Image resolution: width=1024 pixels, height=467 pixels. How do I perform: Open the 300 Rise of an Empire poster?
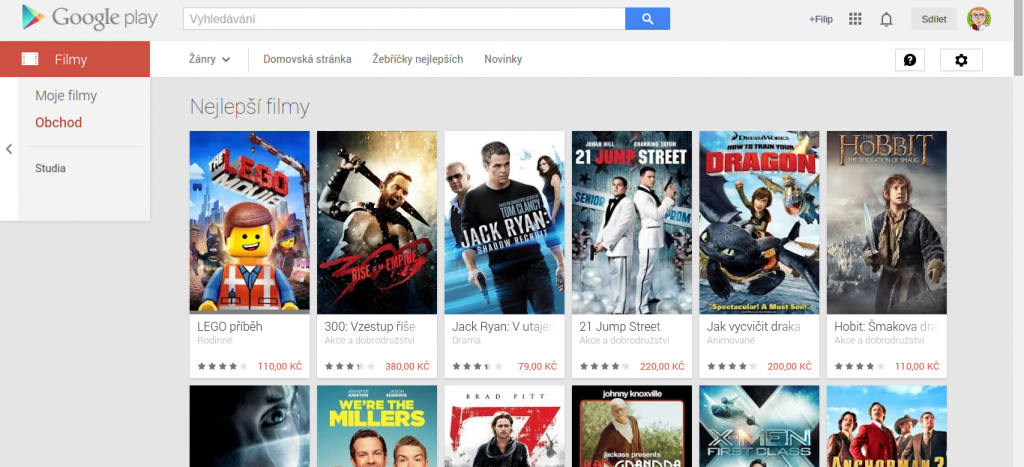[x=377, y=222]
